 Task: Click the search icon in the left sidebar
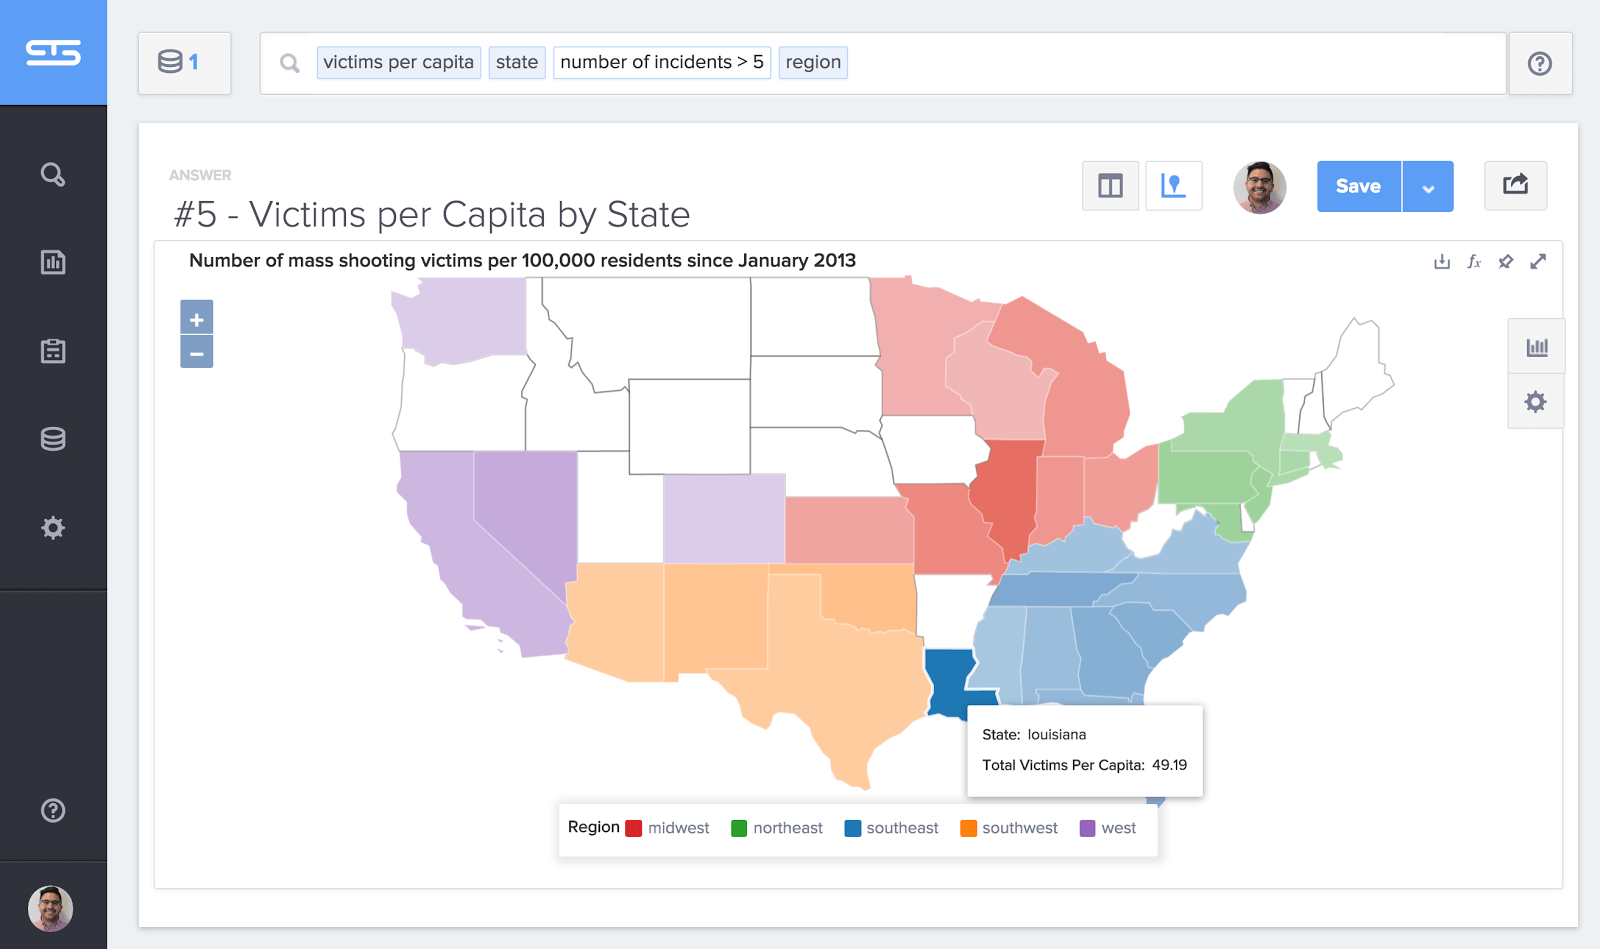pos(53,175)
